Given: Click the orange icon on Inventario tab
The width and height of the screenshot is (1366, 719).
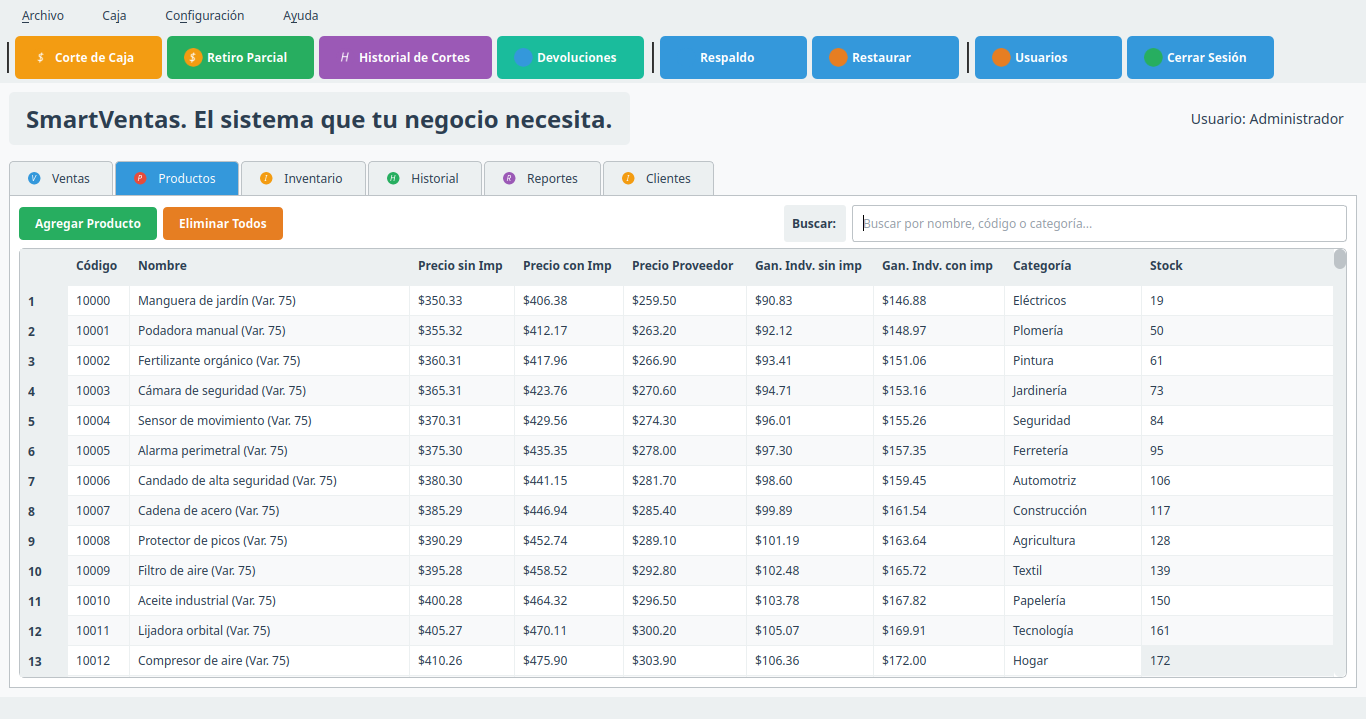Looking at the screenshot, I should pos(266,178).
